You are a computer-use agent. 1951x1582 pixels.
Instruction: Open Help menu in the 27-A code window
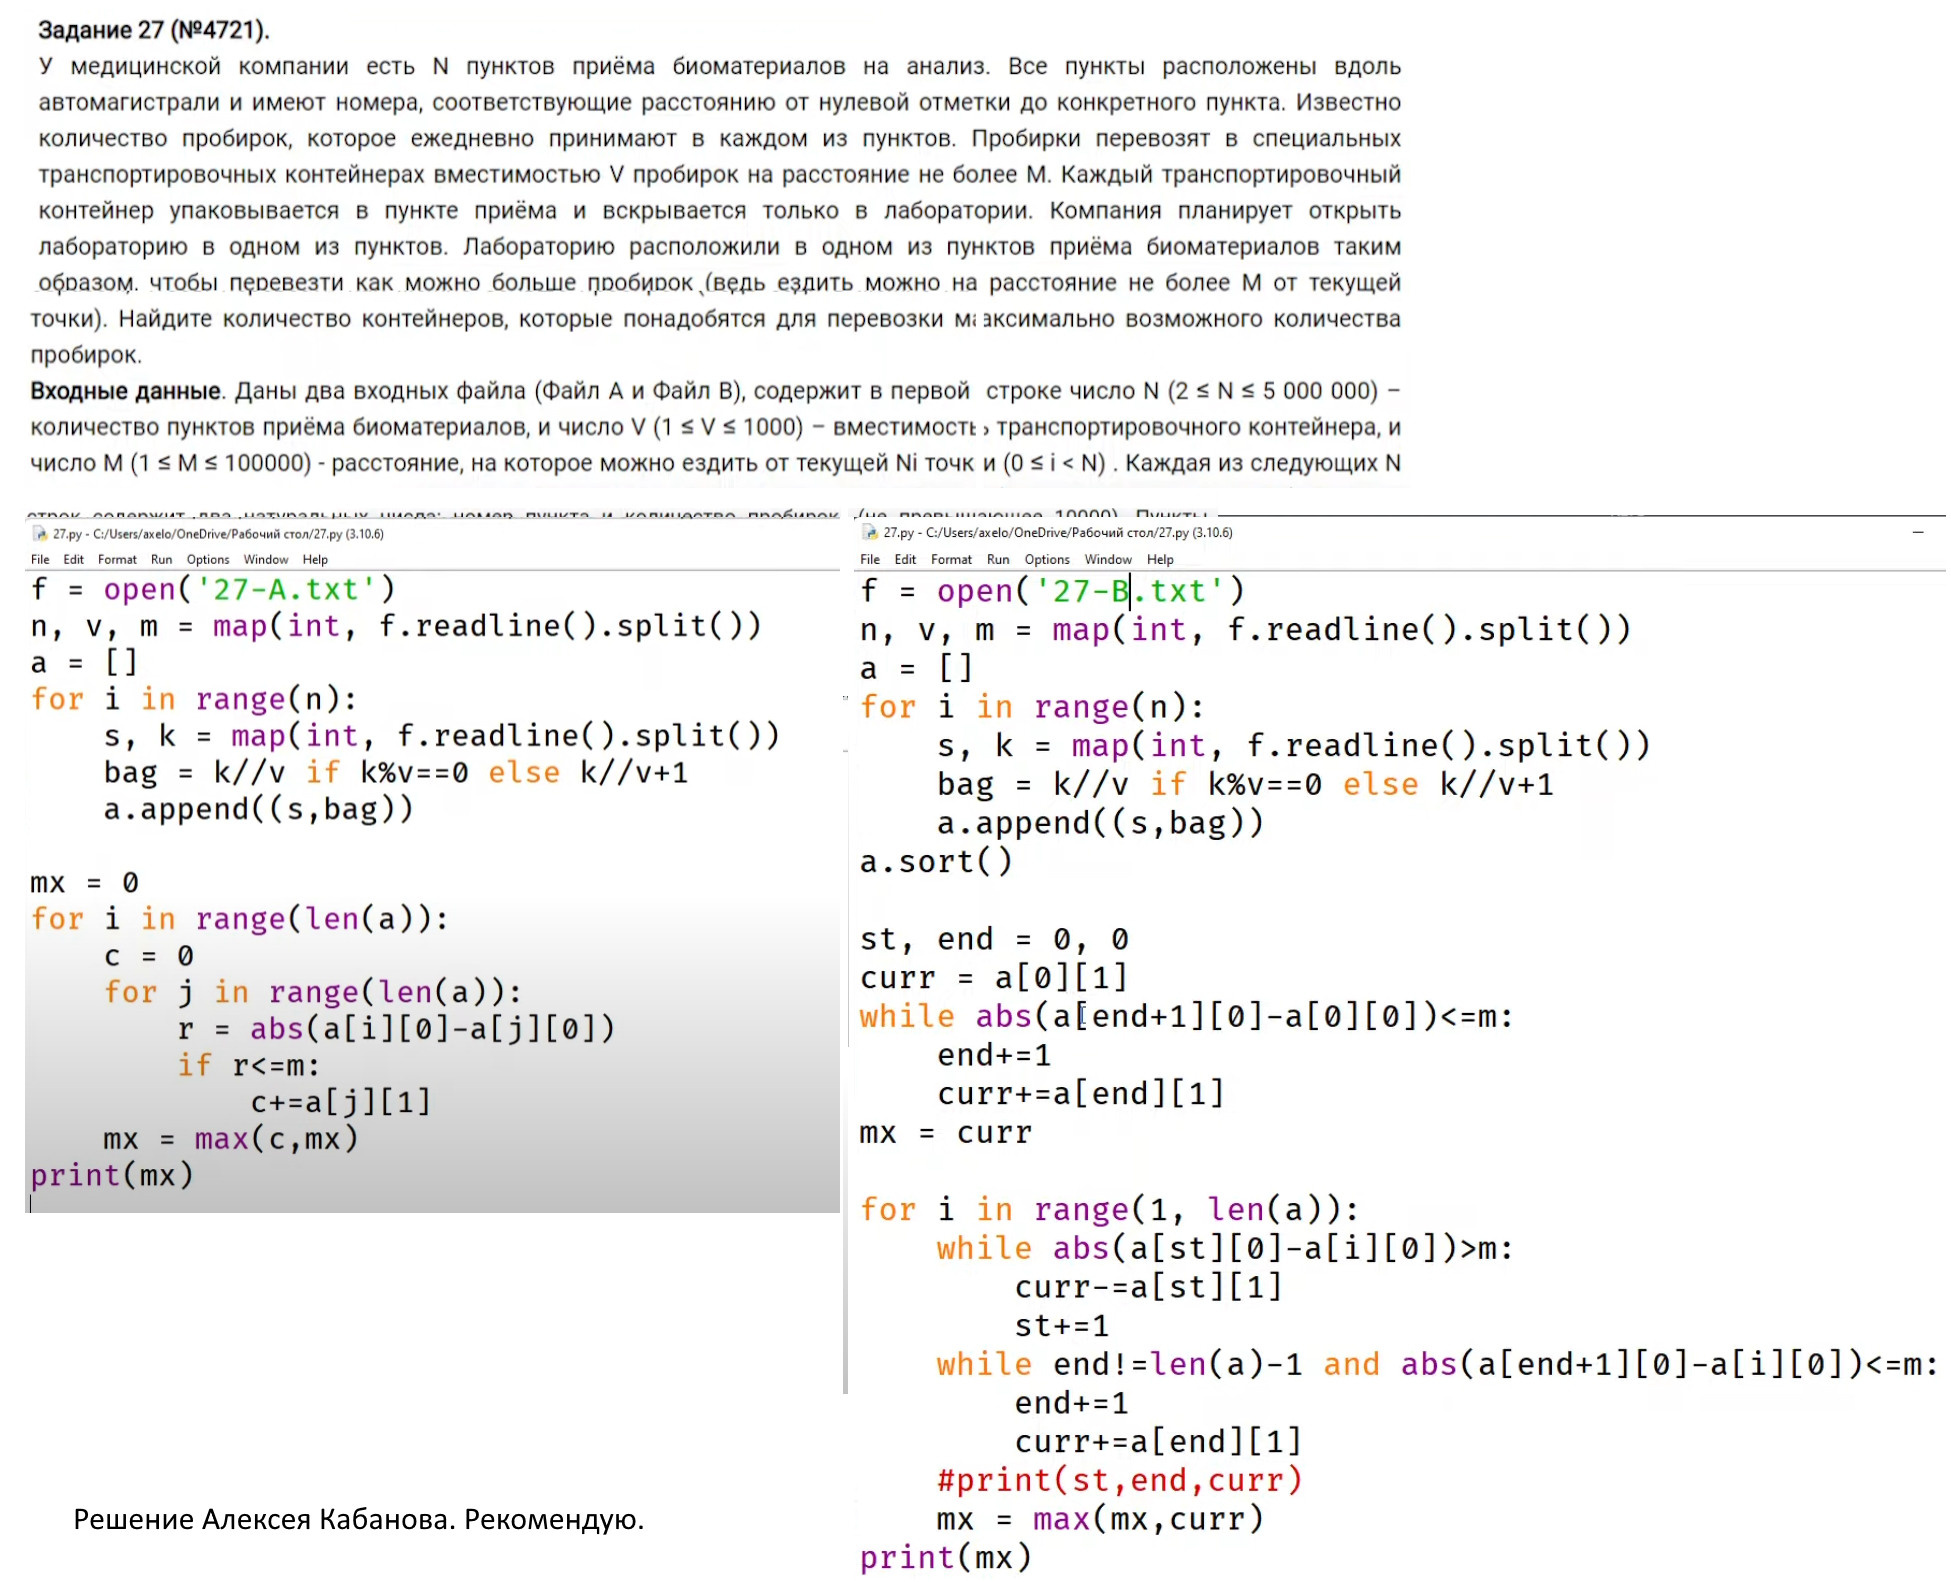(x=315, y=559)
